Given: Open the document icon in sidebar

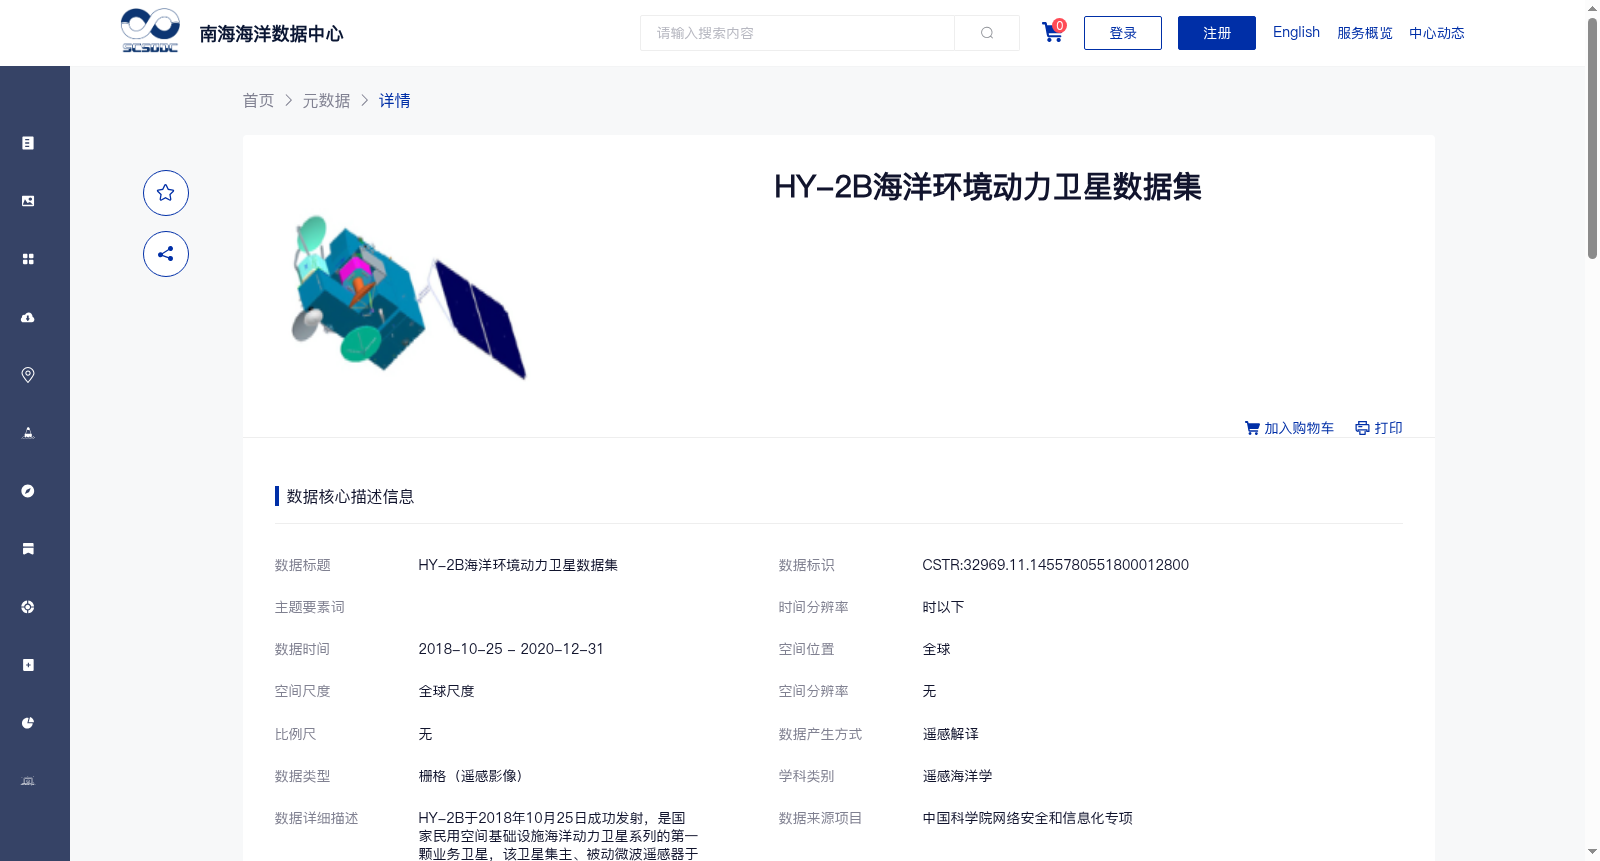Looking at the screenshot, I should pos(28,143).
